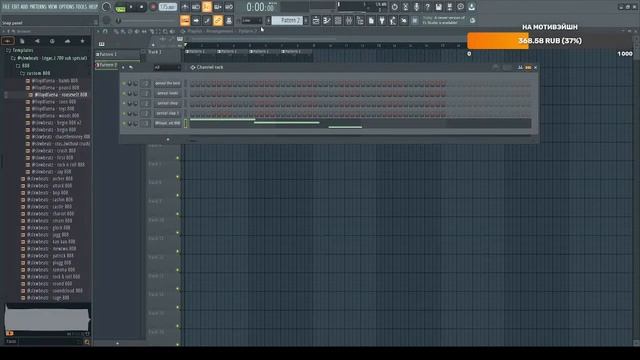The image size is (640, 360).
Task: Open the FILE menu
Action: (x=6, y=7)
